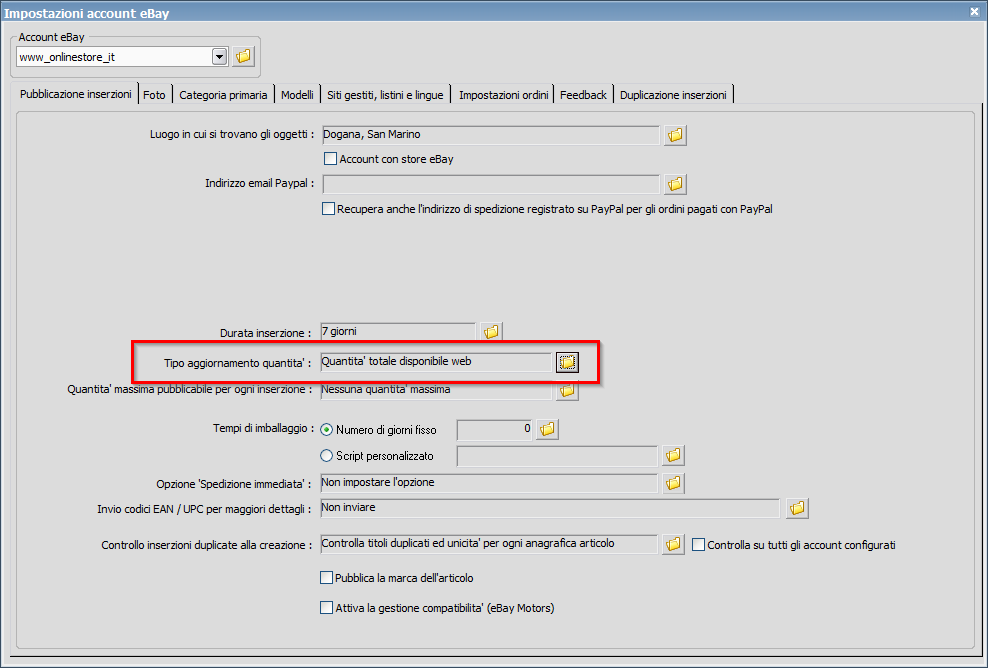Click the Non impostare l'opzione field

tap(489, 483)
